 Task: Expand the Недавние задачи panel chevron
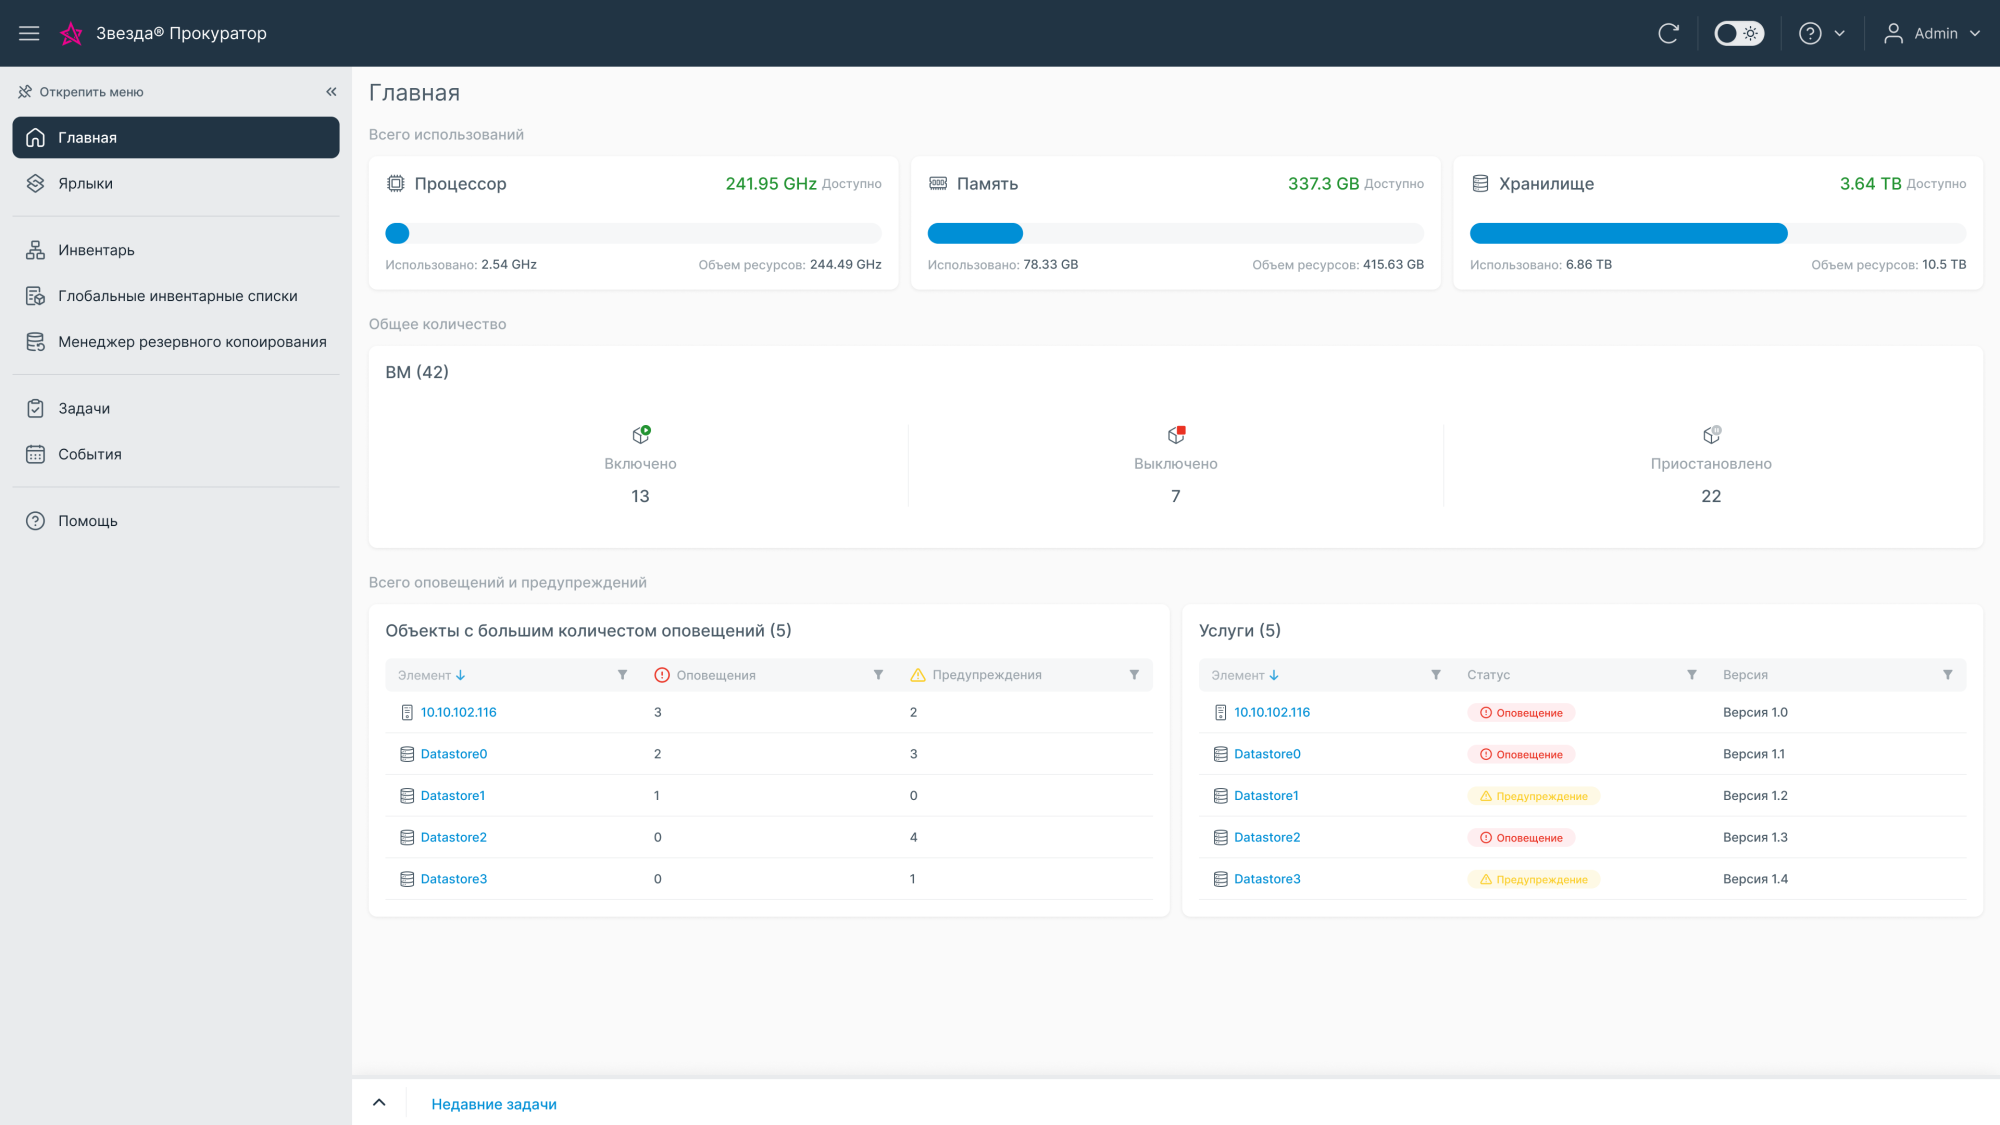(x=379, y=1103)
